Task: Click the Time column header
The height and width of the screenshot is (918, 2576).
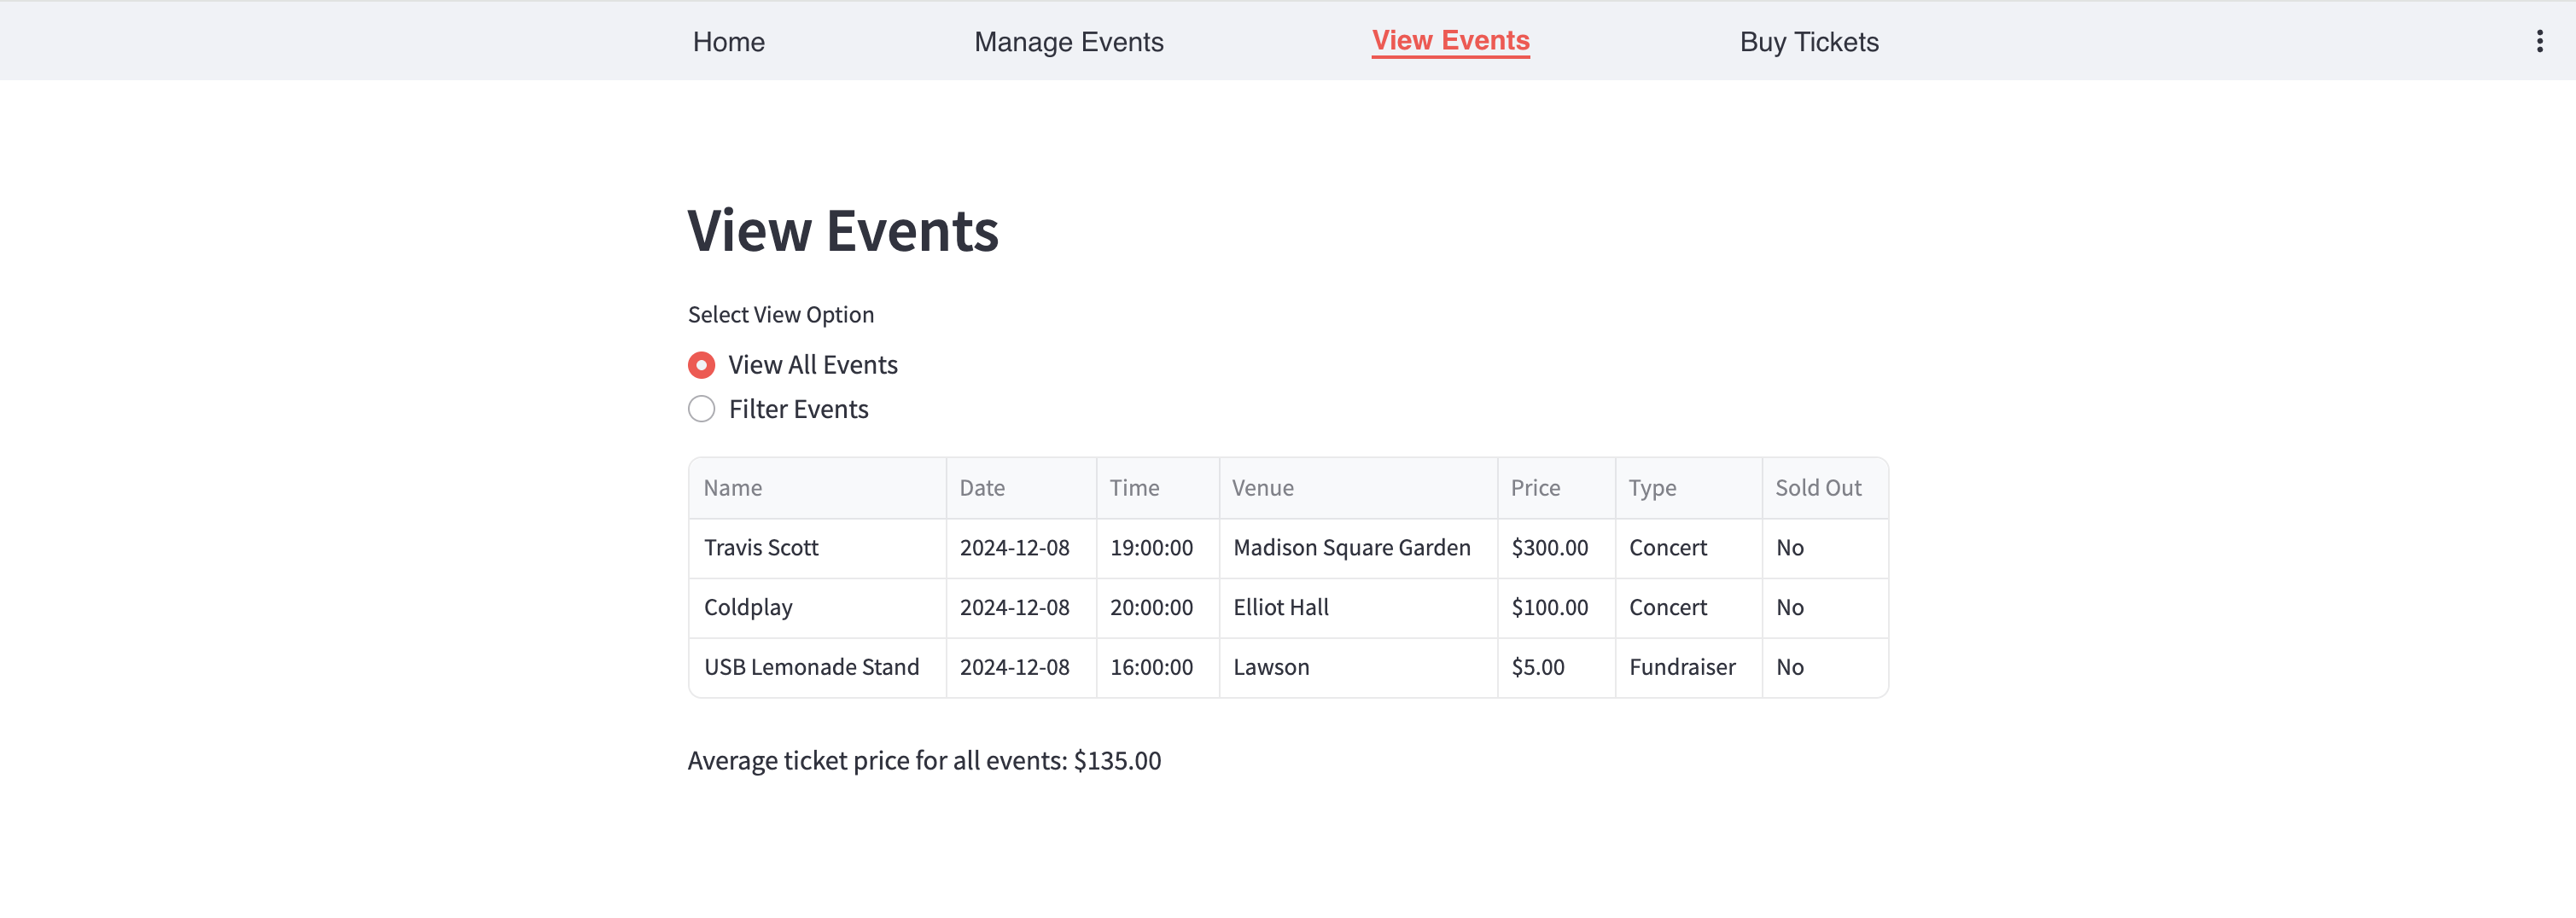Action: (x=1158, y=488)
